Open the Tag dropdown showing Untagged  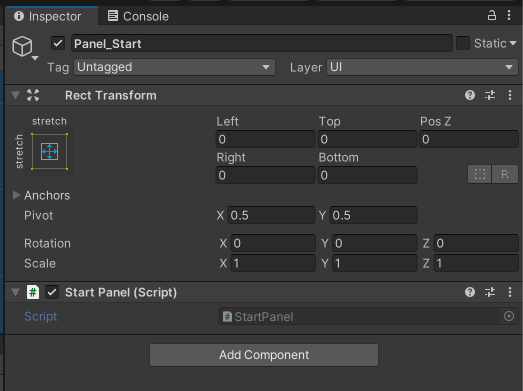point(174,67)
